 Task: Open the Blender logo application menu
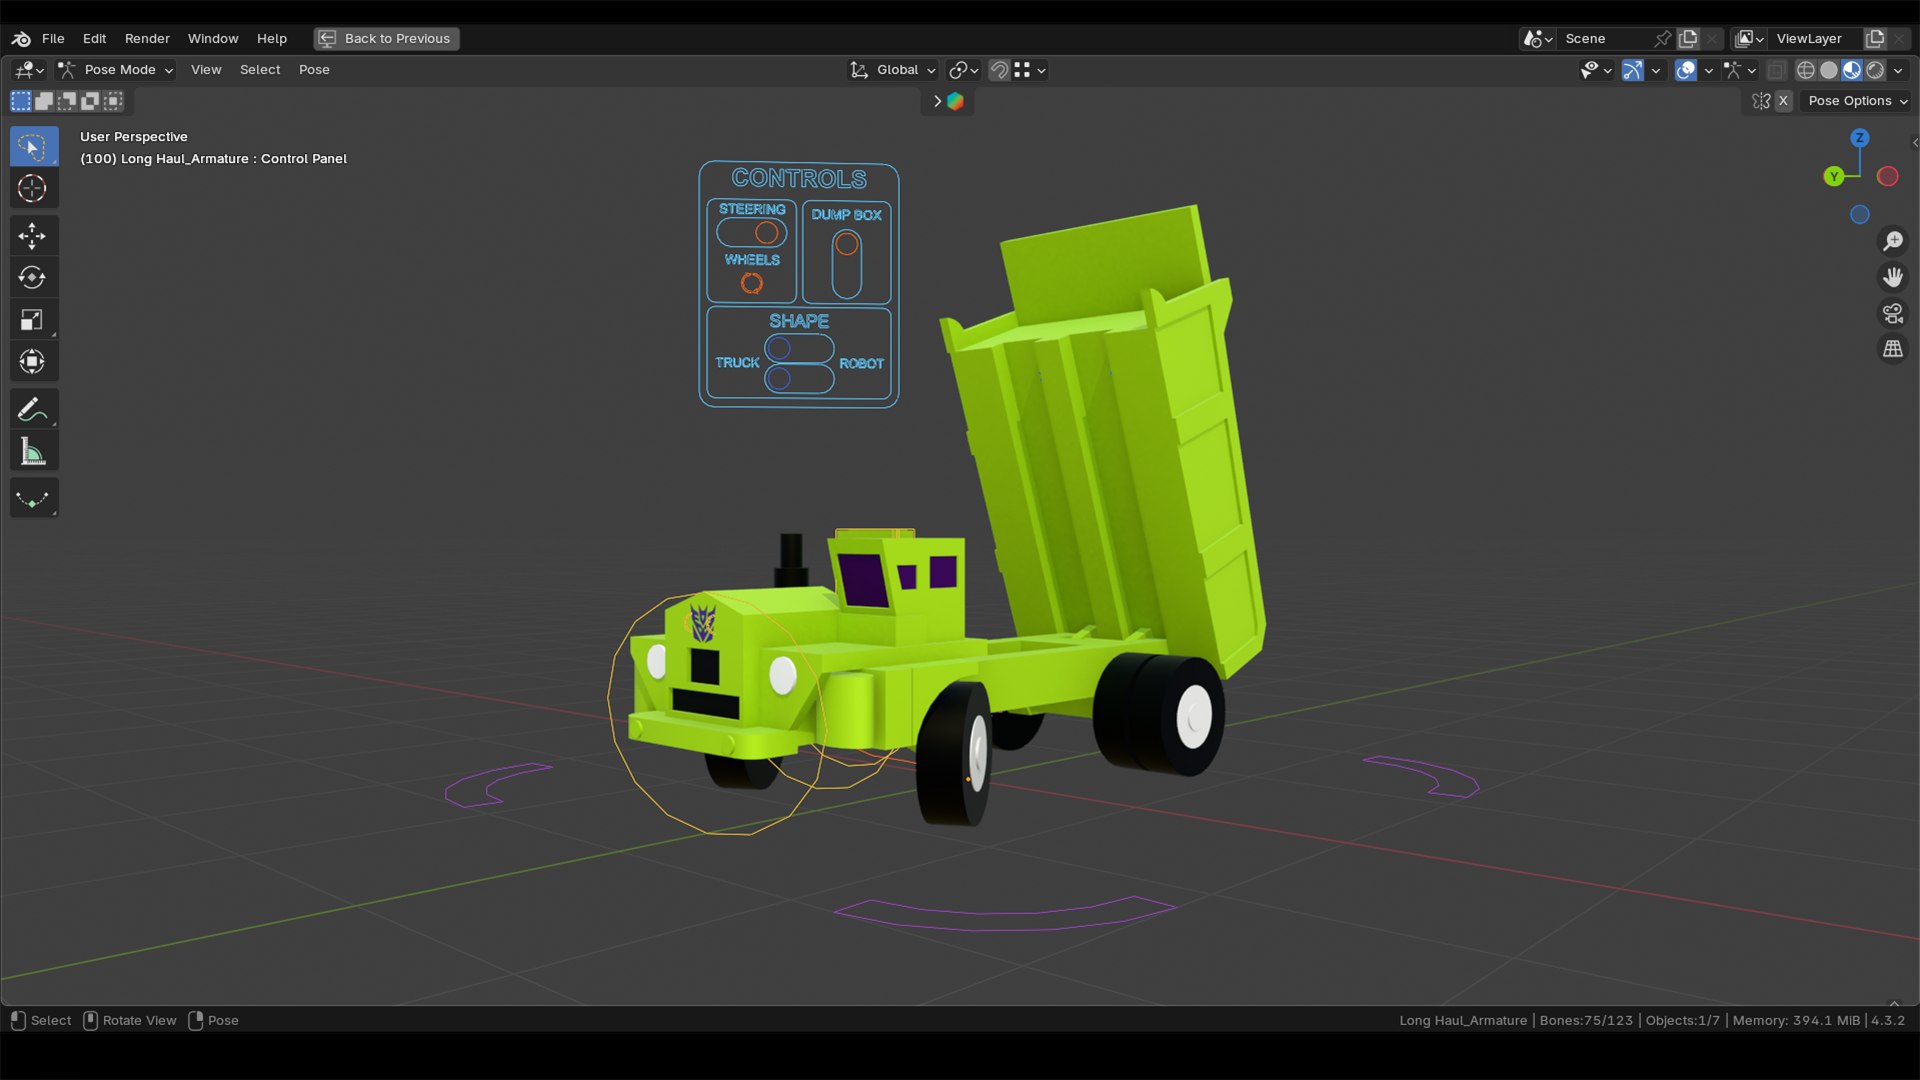[x=21, y=39]
